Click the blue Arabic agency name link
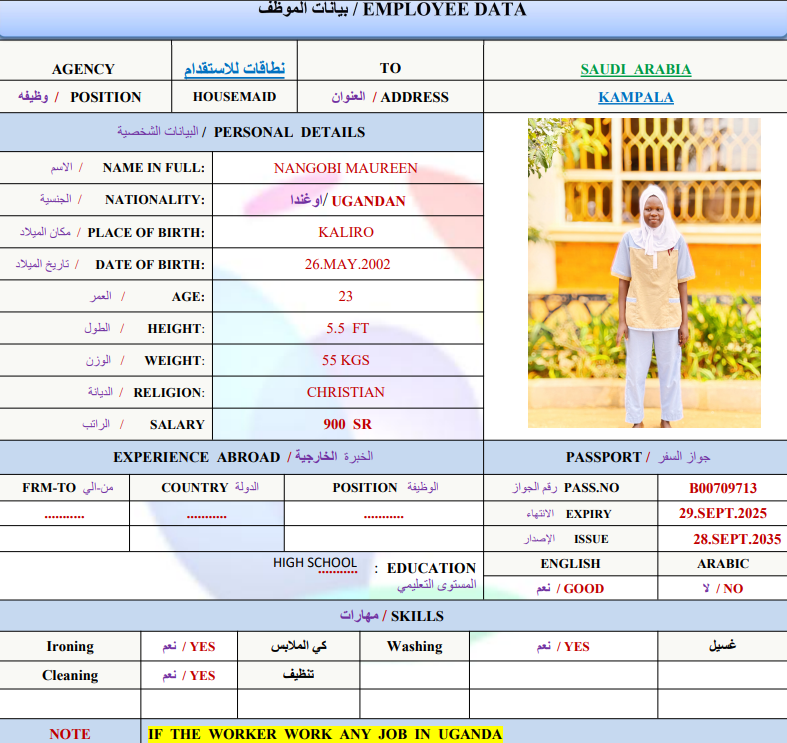This screenshot has width=787, height=743. [x=234, y=69]
